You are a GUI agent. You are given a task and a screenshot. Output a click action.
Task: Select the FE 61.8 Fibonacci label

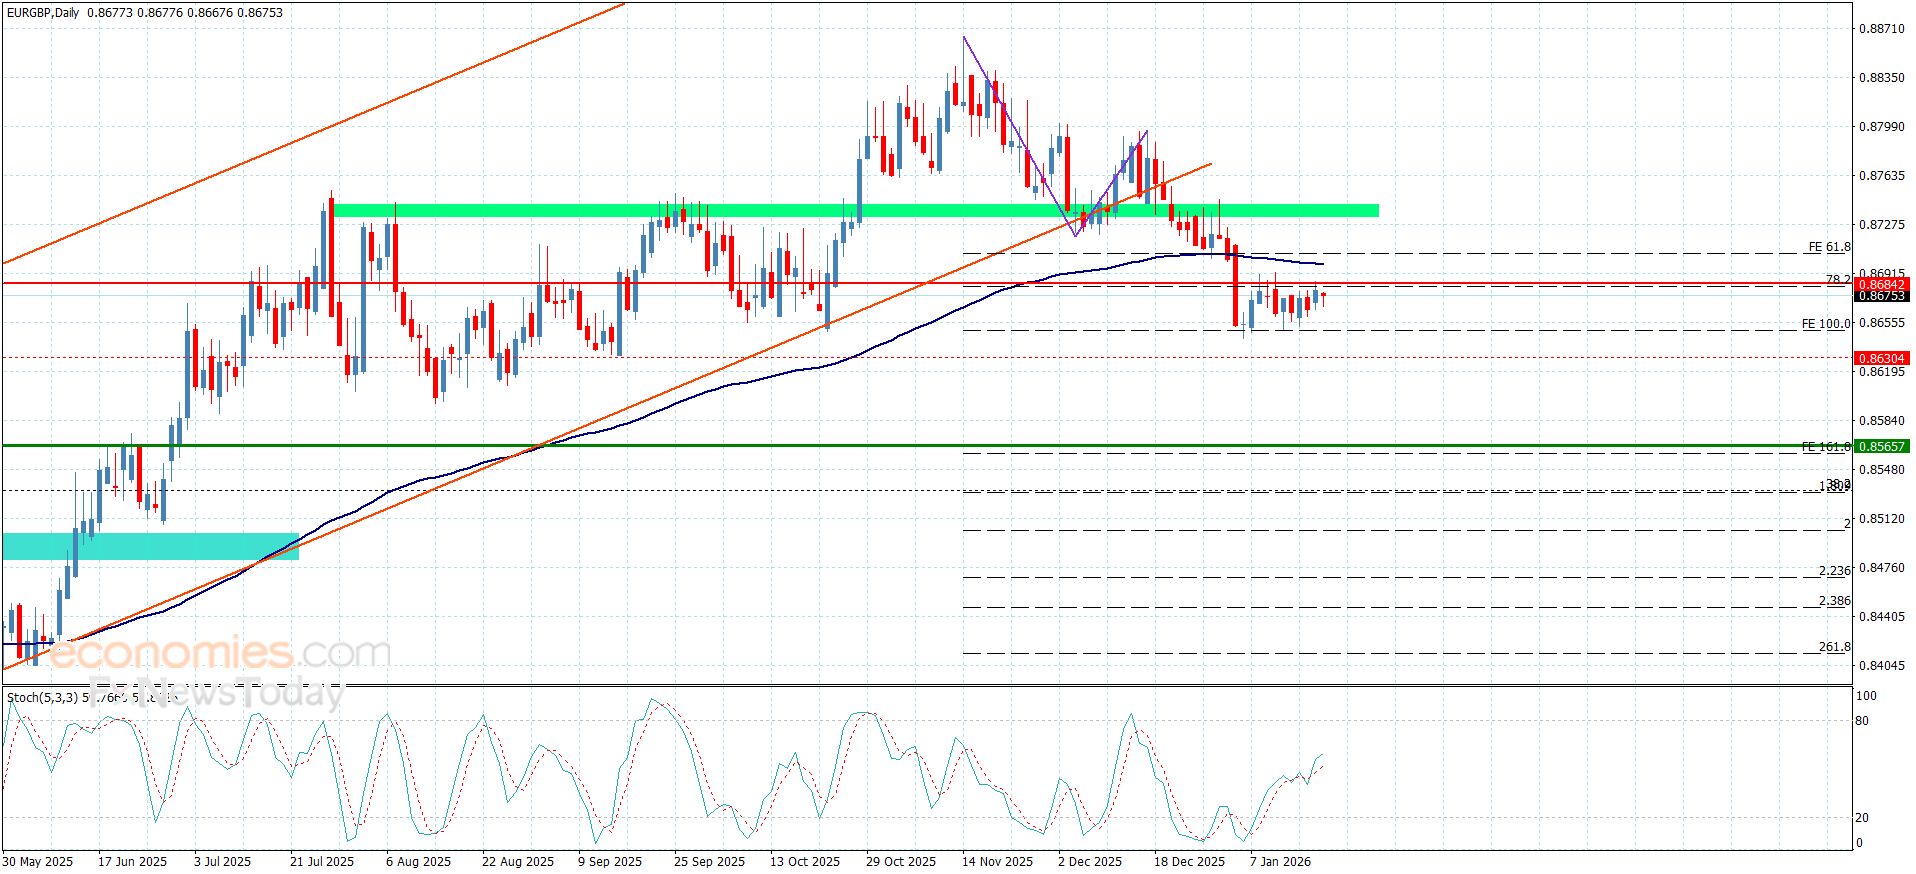point(1828,247)
